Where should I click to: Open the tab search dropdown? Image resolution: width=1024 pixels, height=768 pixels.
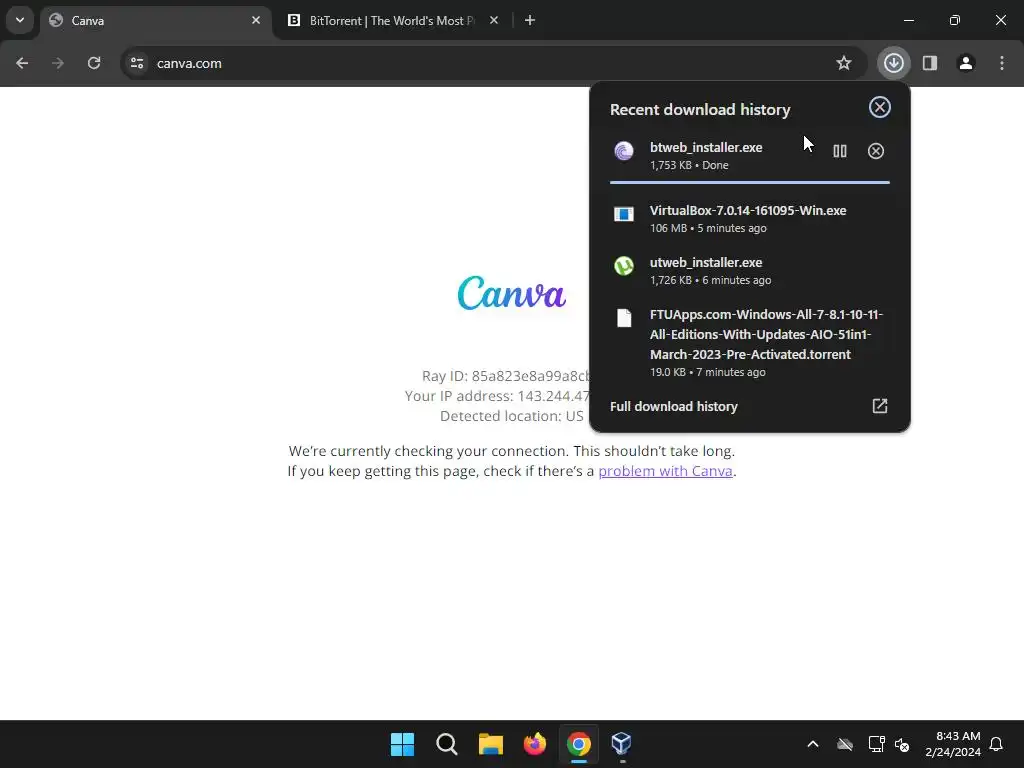coord(20,20)
